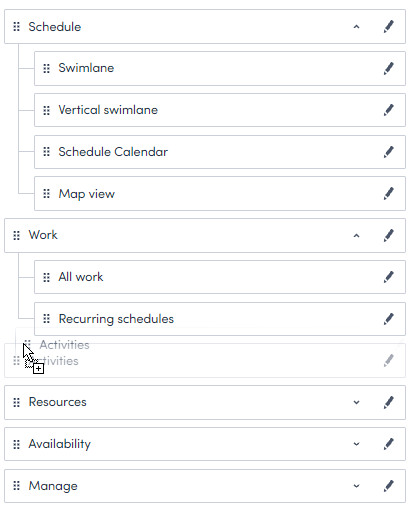Image resolution: width=409 pixels, height=514 pixels.
Task: Edit the Map view item
Action: click(x=389, y=194)
